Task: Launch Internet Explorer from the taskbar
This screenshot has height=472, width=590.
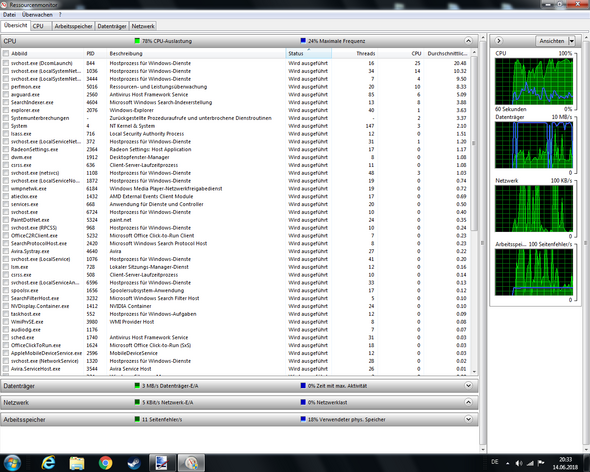Action: (x=48, y=463)
